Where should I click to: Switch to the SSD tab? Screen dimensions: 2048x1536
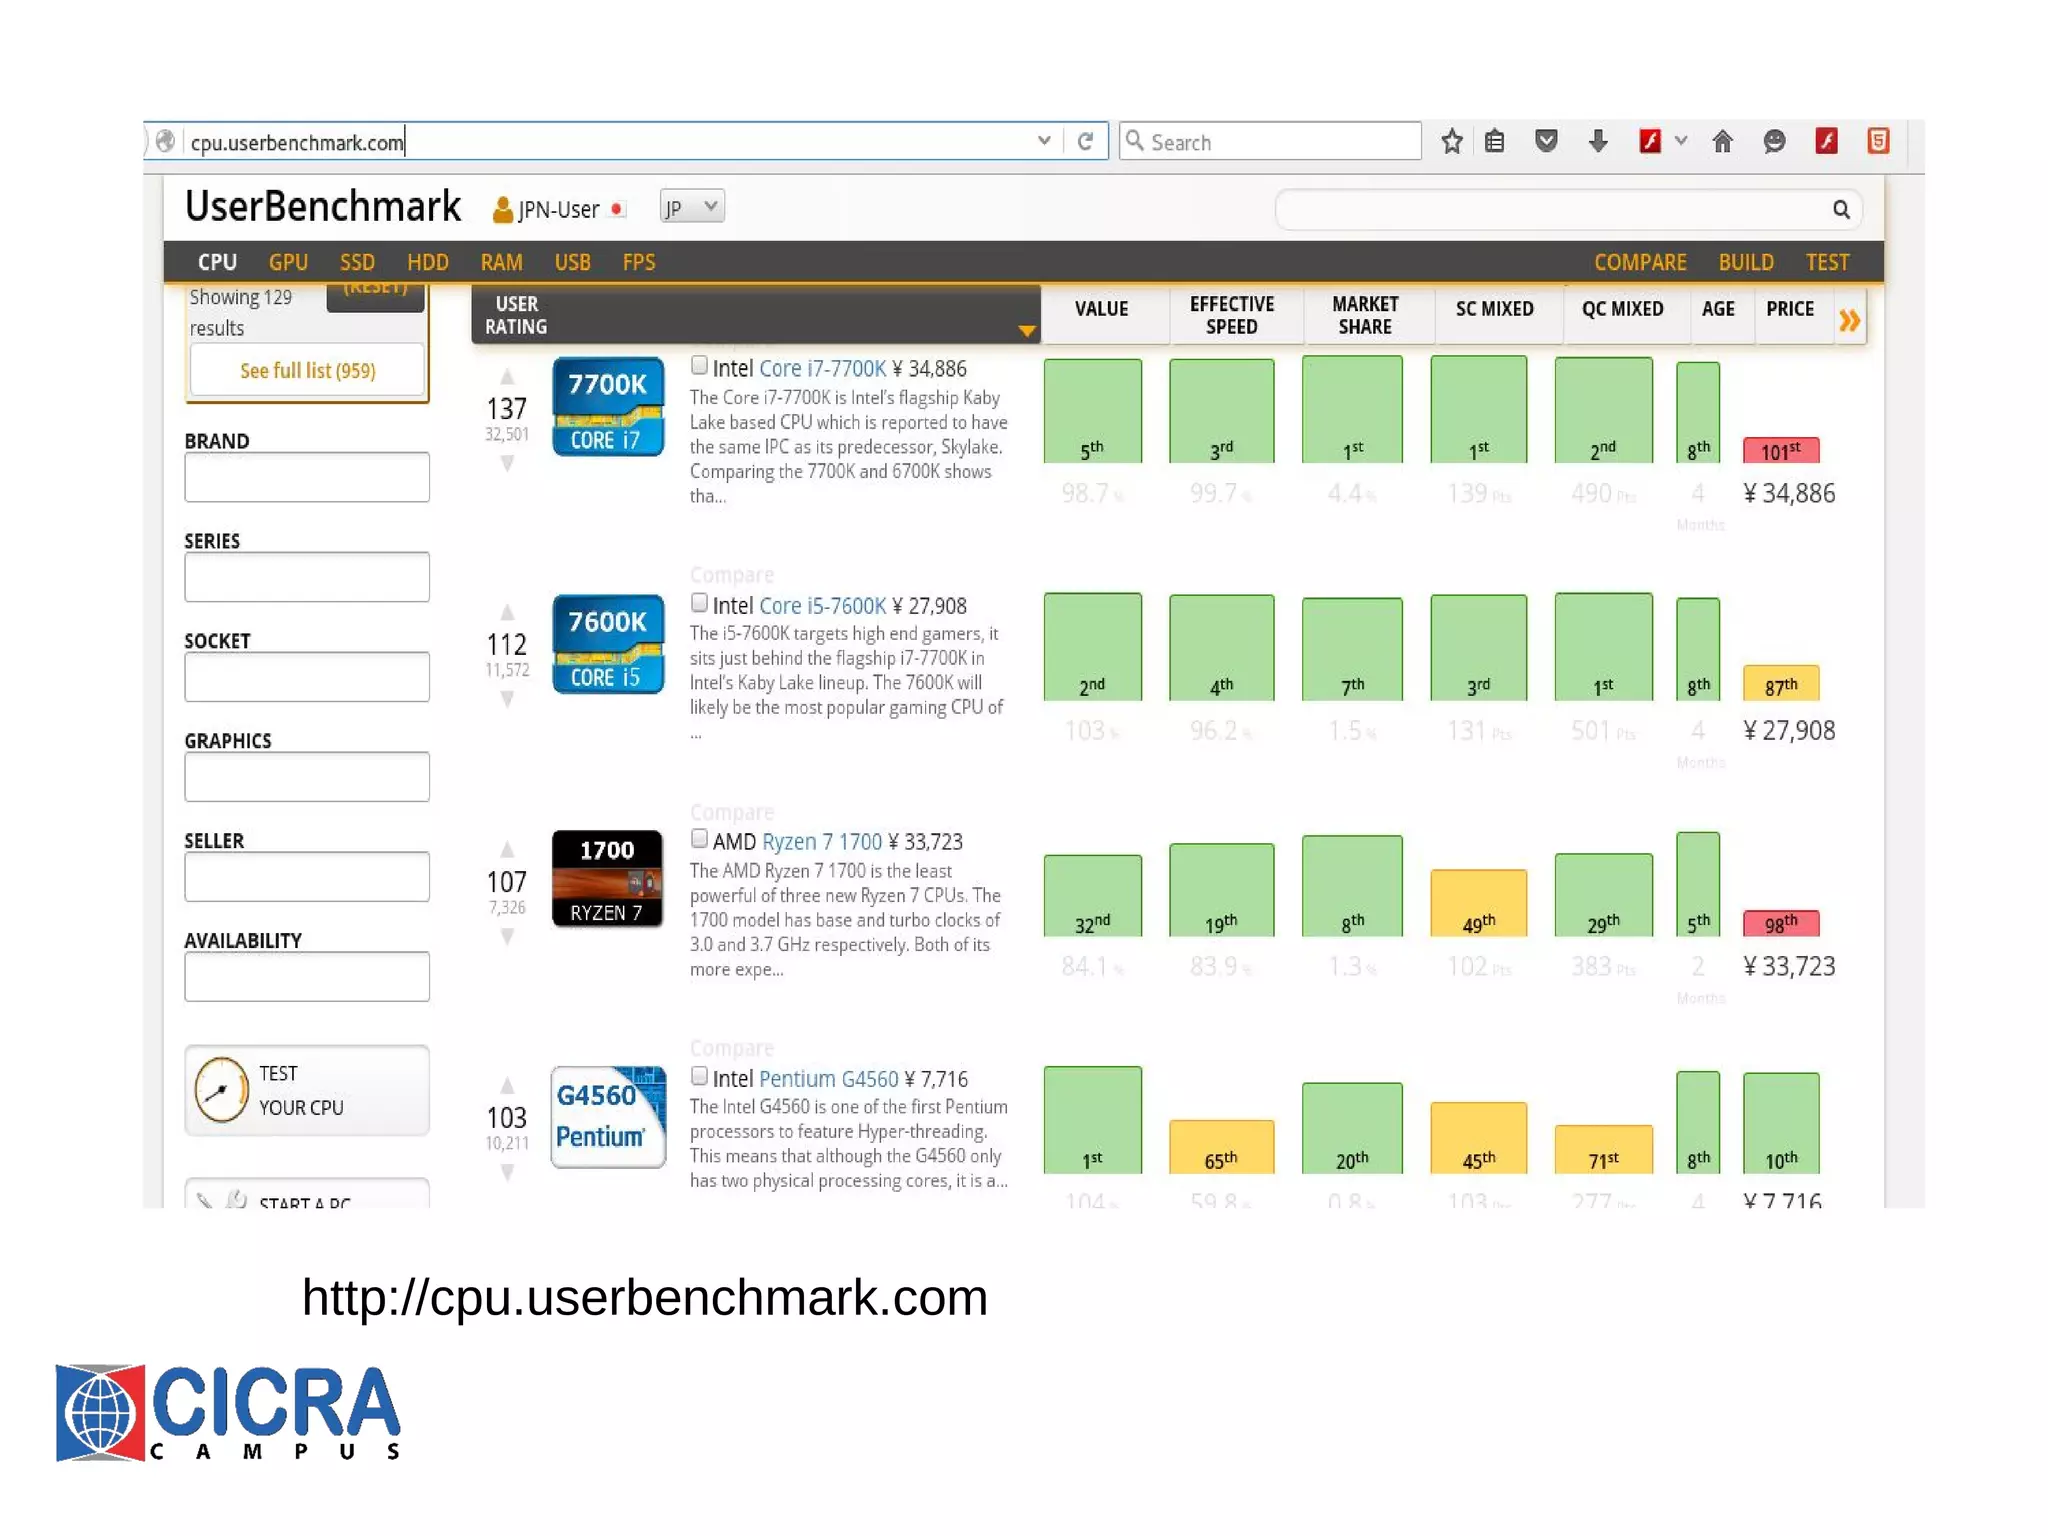tap(357, 262)
